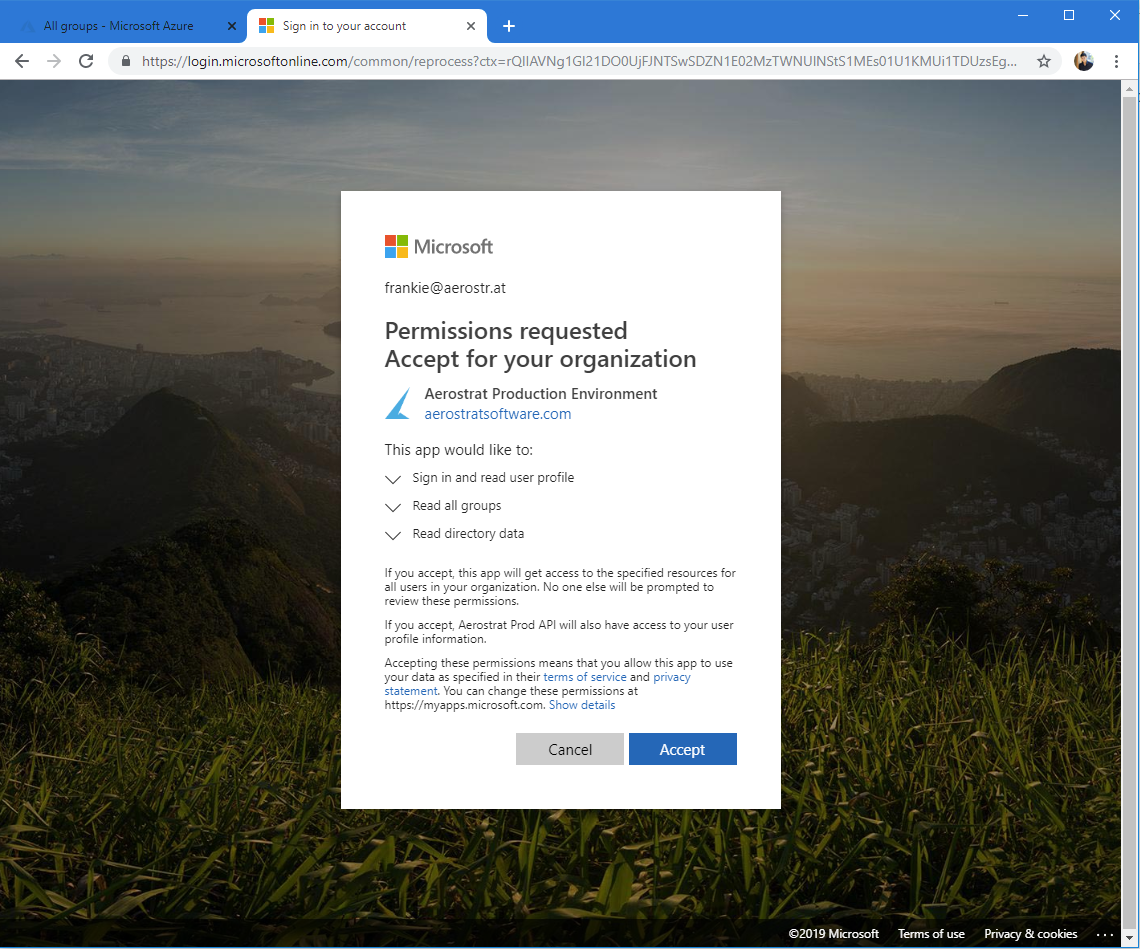
Task: Cancel the permissions request
Action: [570, 749]
